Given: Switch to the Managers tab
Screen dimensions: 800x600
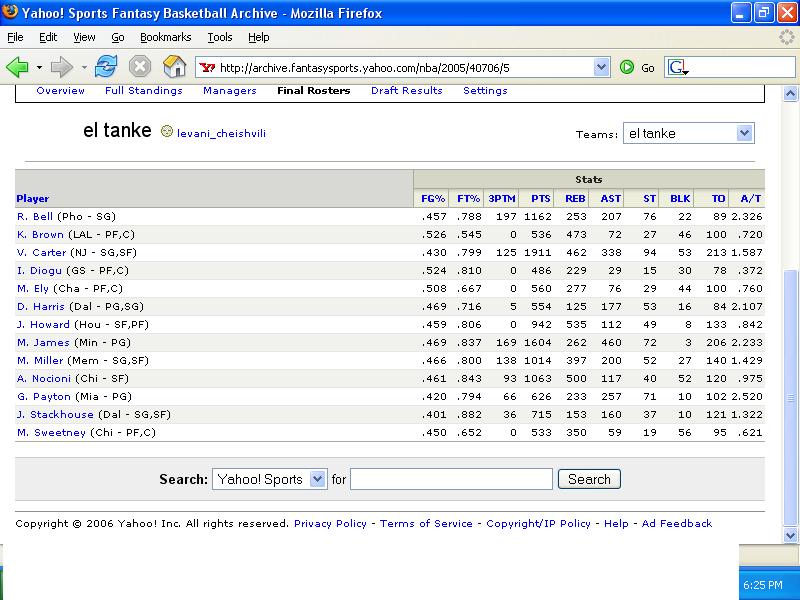Looking at the screenshot, I should (230, 90).
